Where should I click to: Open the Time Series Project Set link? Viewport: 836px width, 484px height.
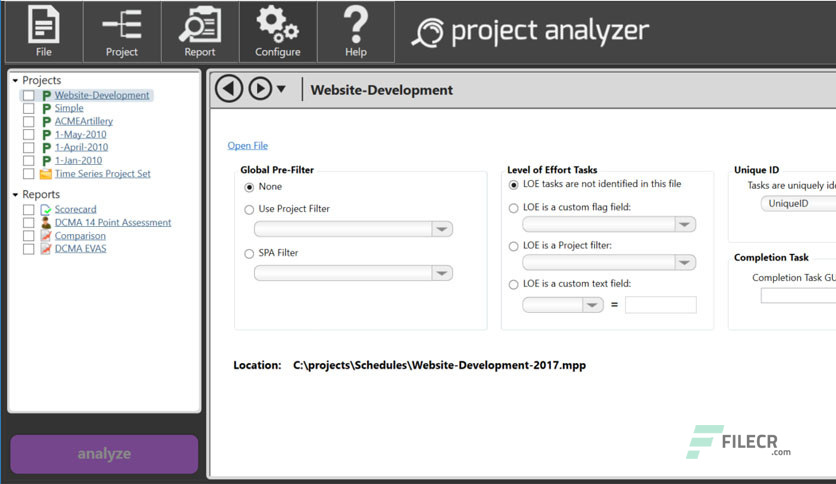(x=102, y=174)
